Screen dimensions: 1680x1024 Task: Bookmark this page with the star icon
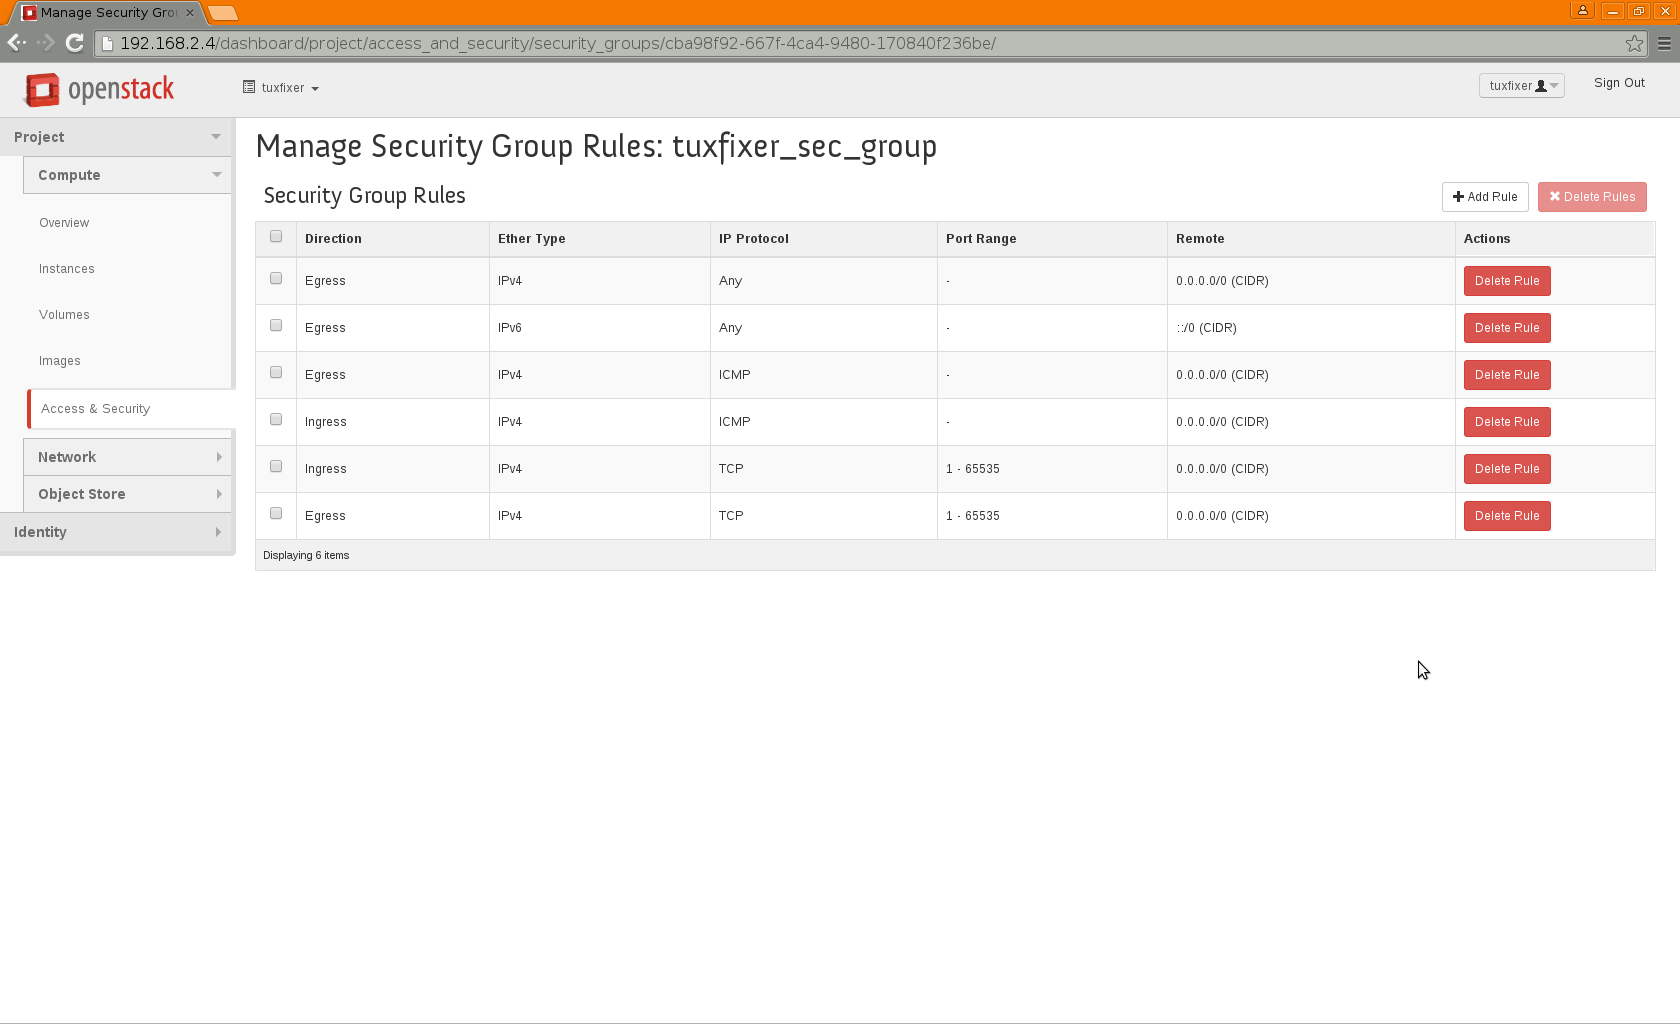tap(1634, 43)
